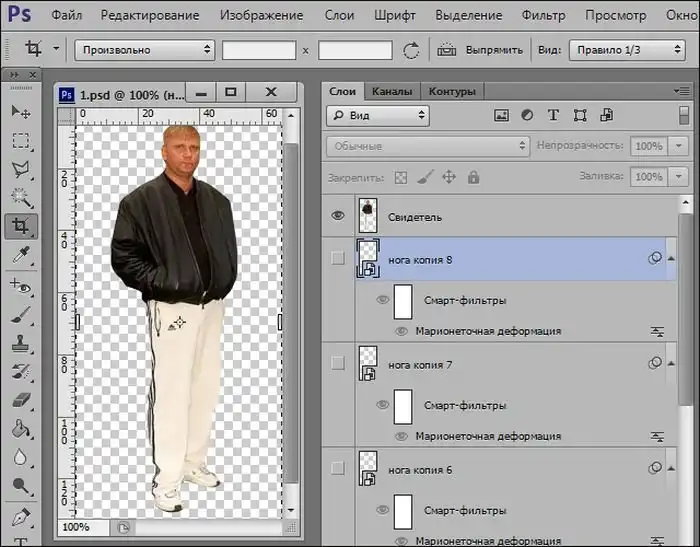Select the Polygonal Lasso tool
Screen dimensions: 700x547
20,169
